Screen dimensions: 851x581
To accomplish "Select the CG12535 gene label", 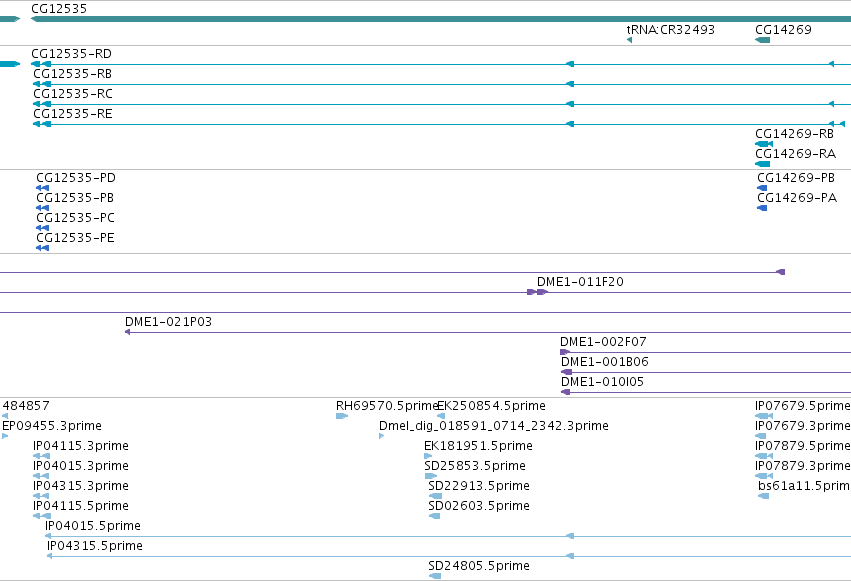I will click(59, 9).
